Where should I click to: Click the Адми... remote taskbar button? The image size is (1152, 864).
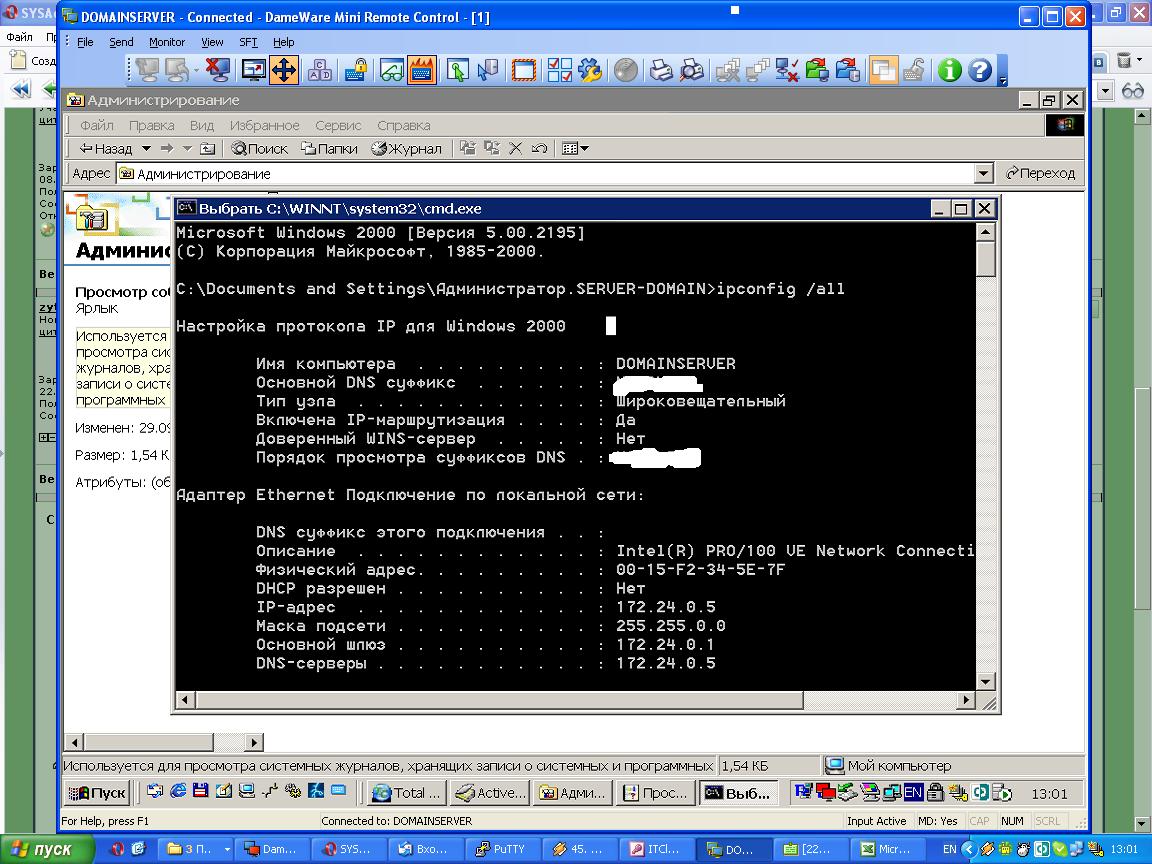tap(572, 793)
